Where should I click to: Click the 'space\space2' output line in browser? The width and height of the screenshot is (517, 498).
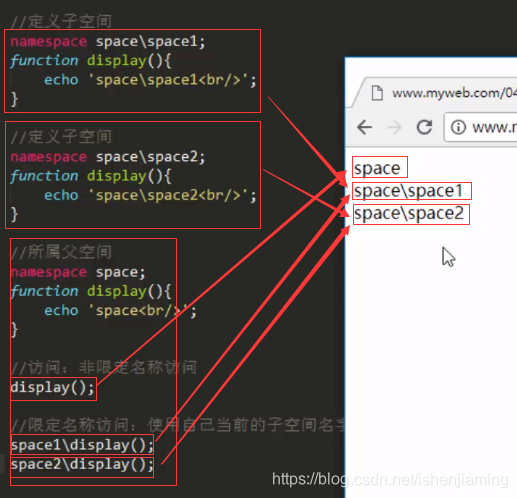point(409,213)
